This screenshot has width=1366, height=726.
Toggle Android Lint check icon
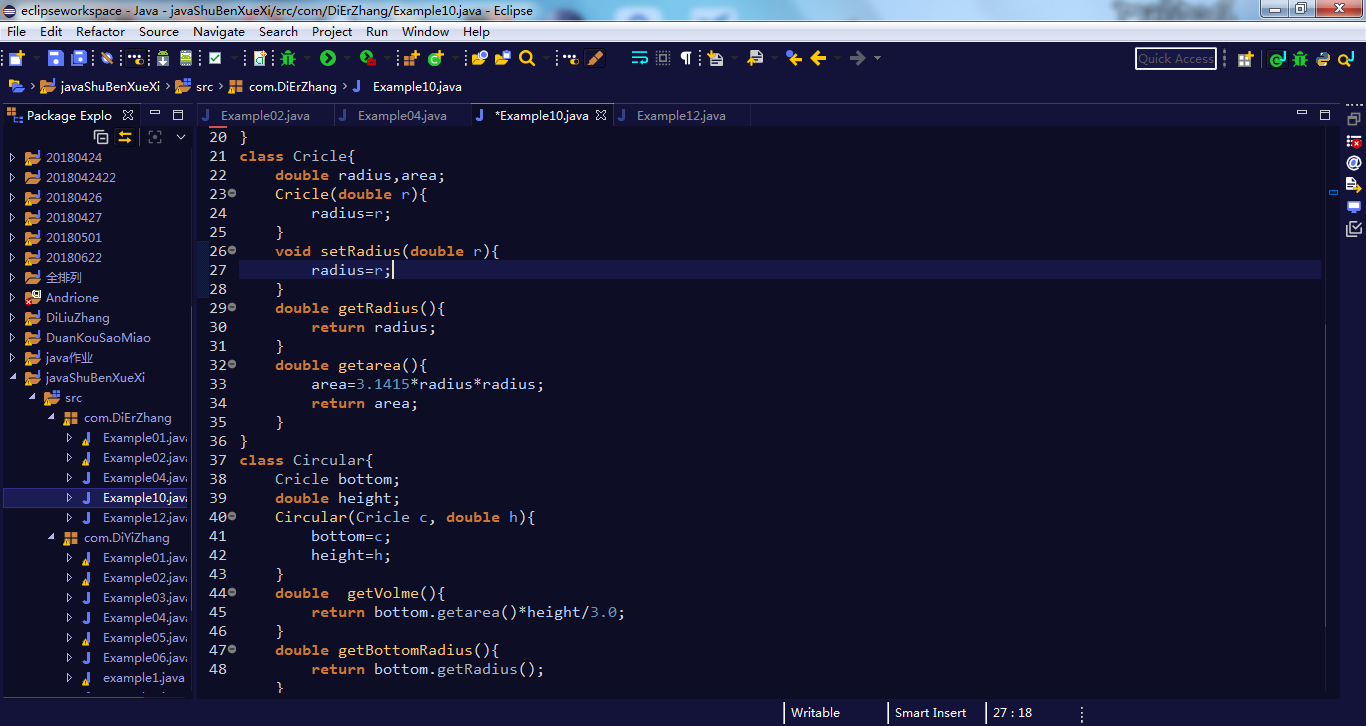click(215, 58)
